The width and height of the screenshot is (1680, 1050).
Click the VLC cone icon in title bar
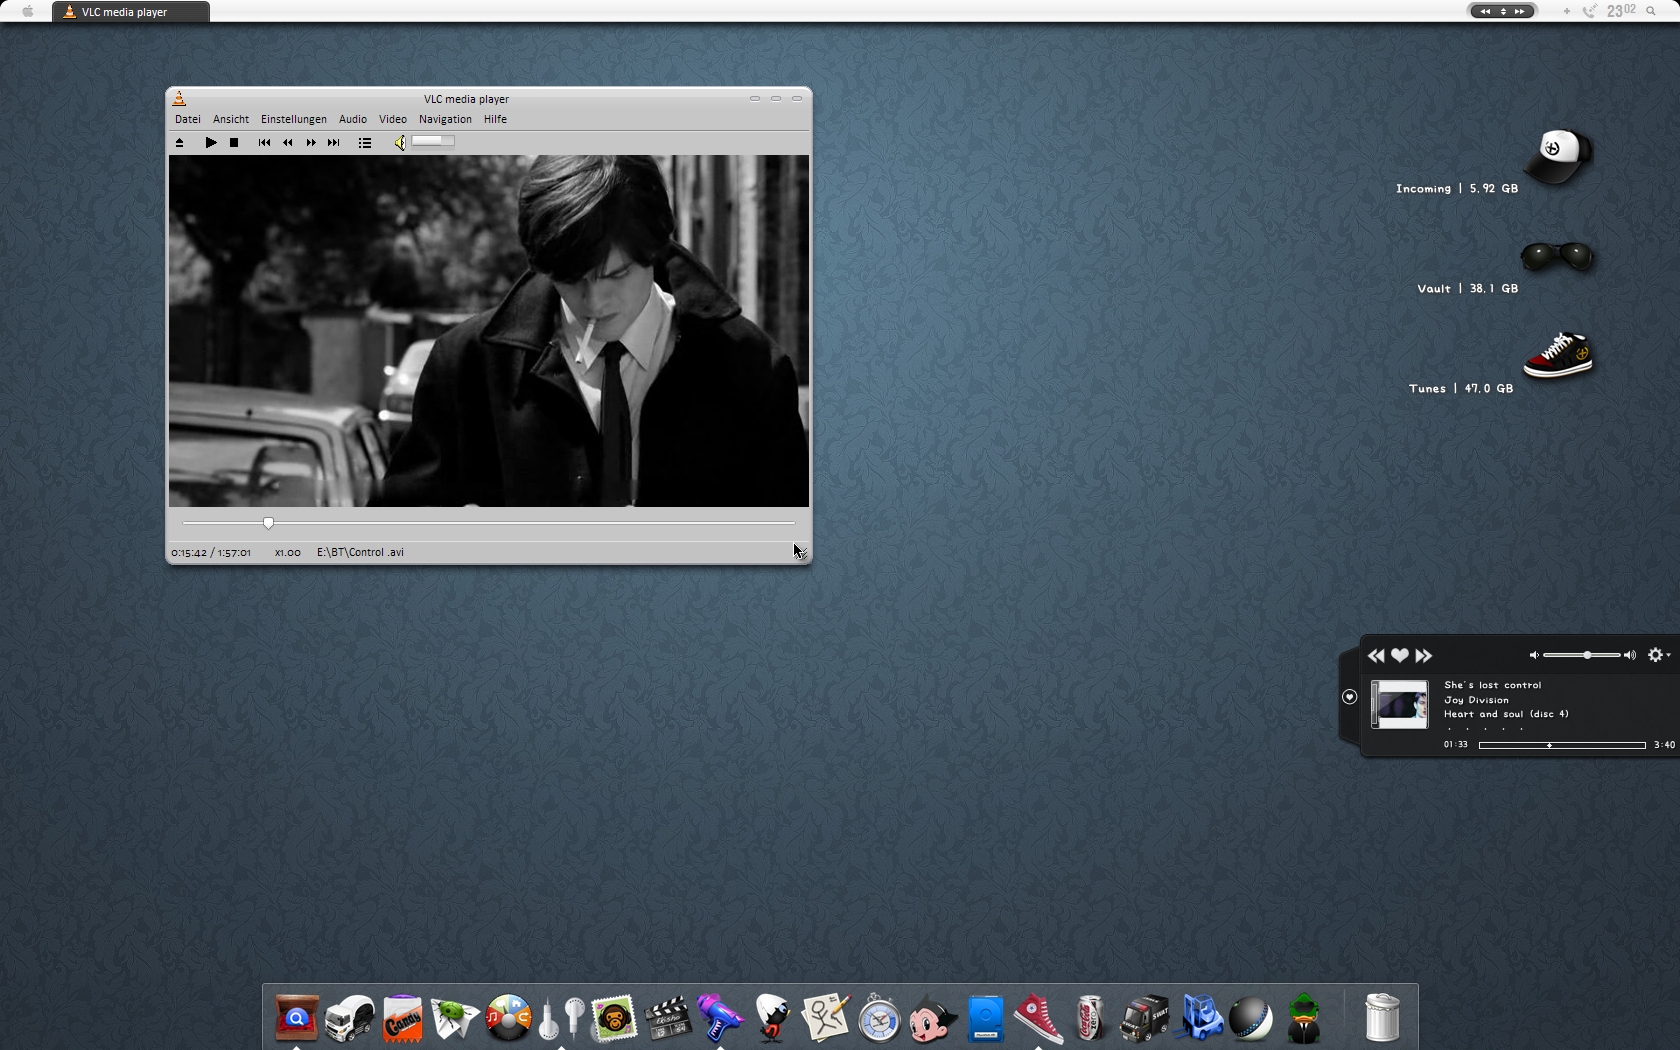[x=179, y=98]
